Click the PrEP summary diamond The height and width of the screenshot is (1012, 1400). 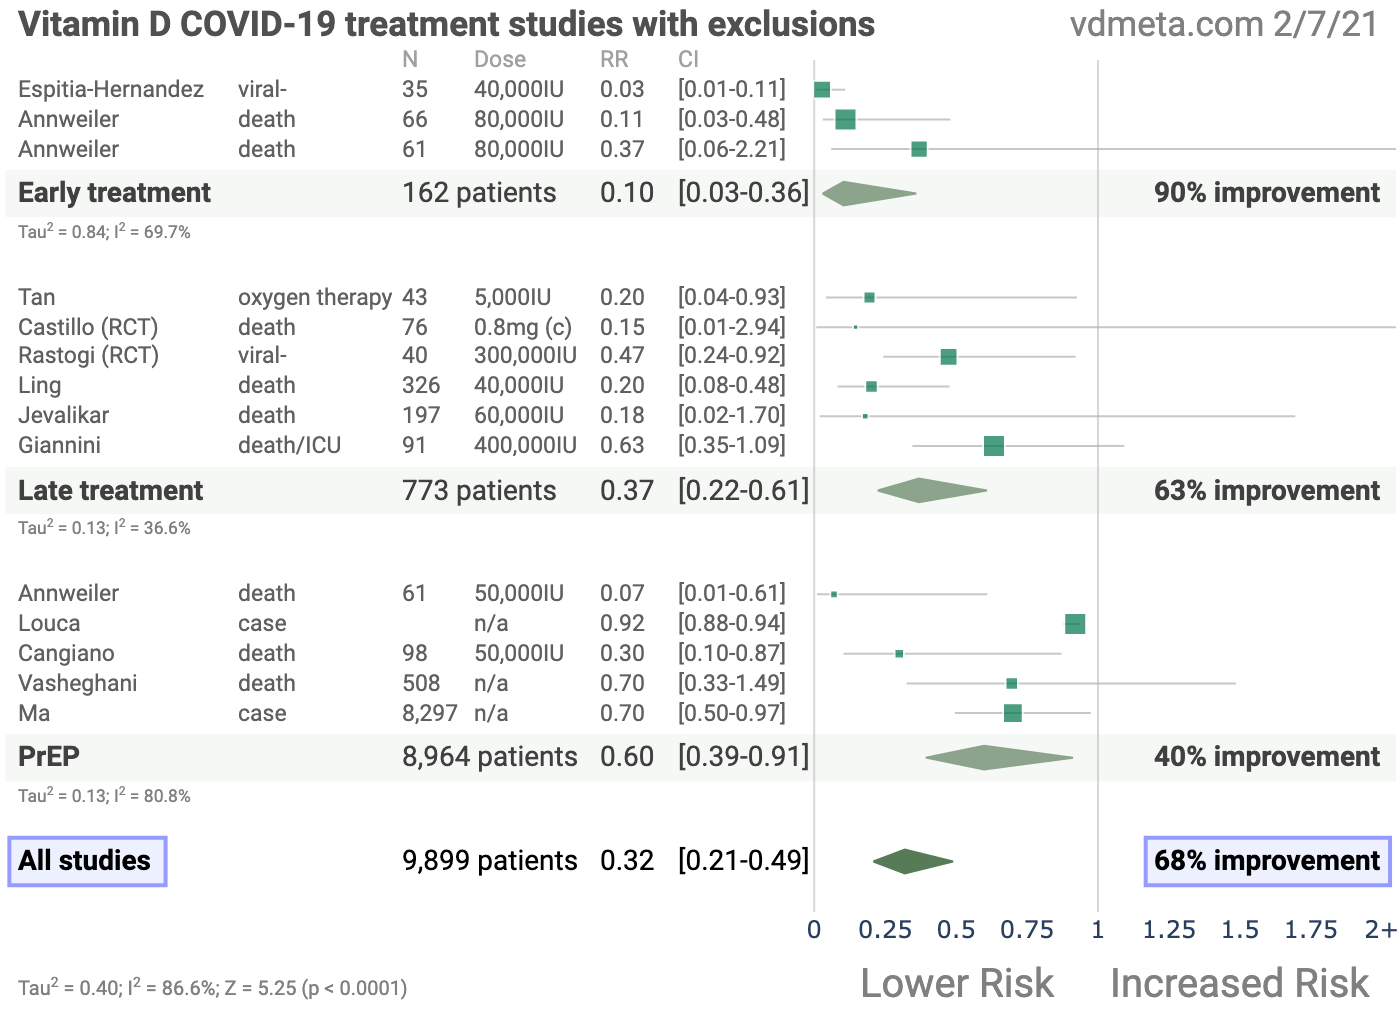tap(998, 757)
